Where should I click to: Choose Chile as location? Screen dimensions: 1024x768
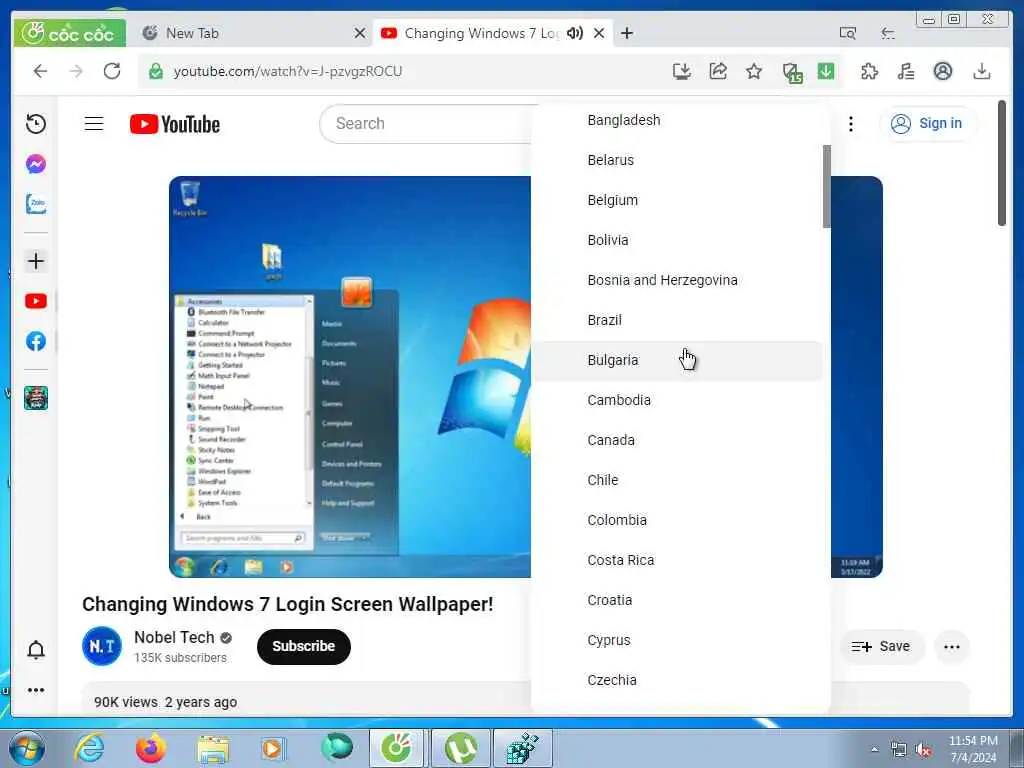point(678,480)
